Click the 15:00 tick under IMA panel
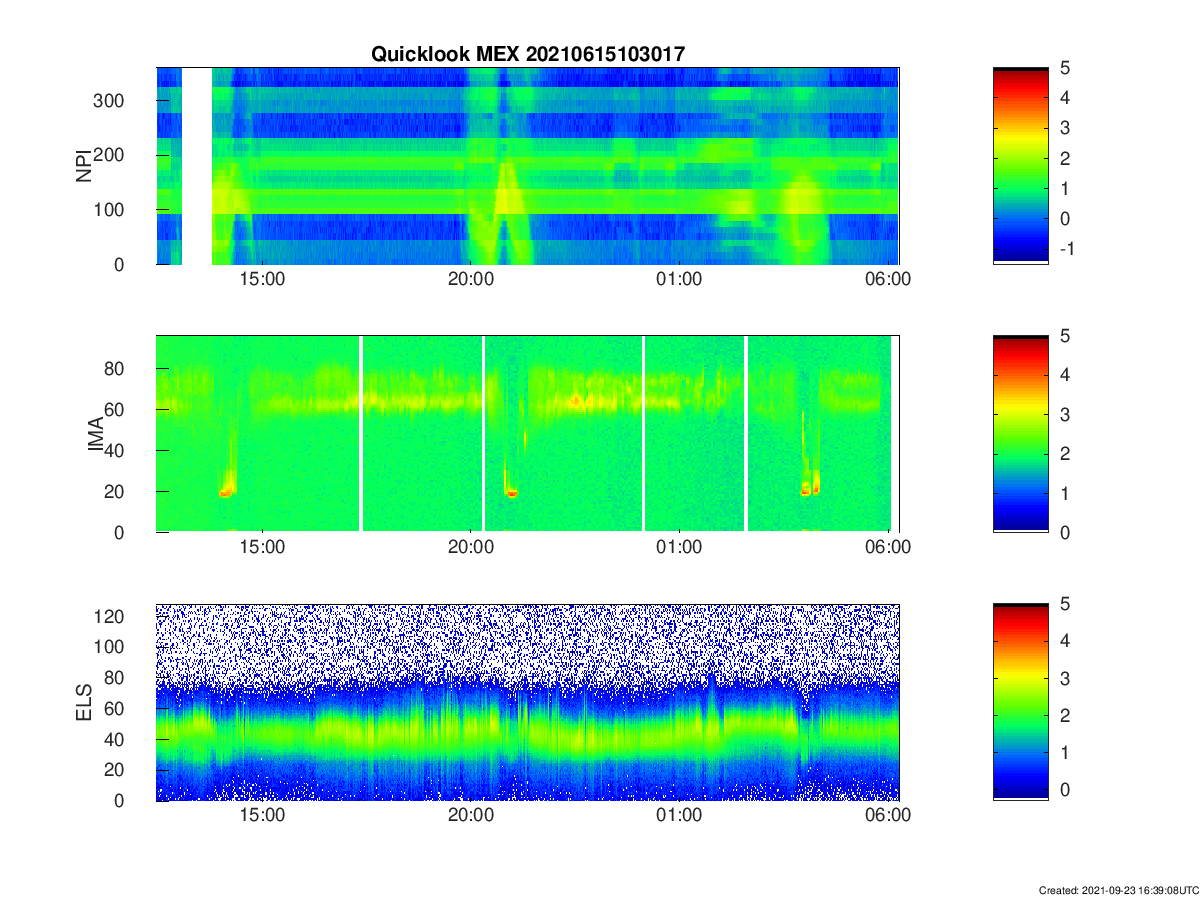Screen dimensions: 1200x900 (x=262, y=548)
